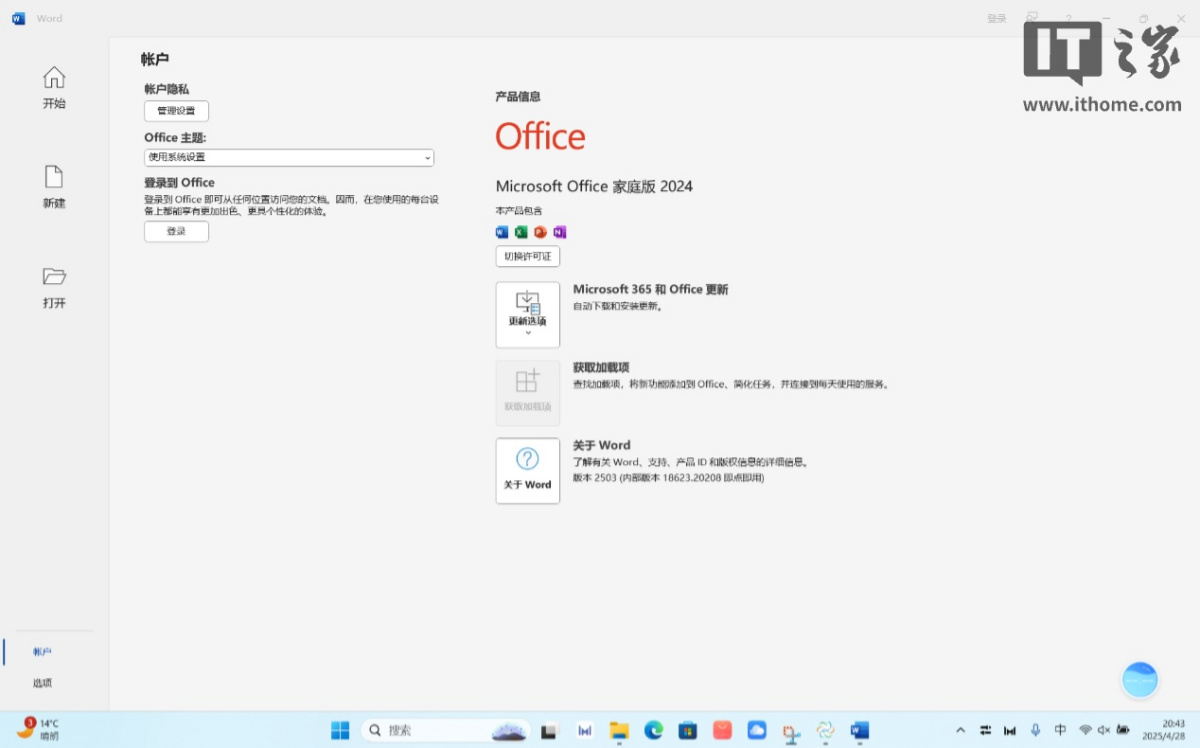The height and width of the screenshot is (748, 1200).
Task: Click the OneNote icon under 本产品包含
Action: [559, 232]
